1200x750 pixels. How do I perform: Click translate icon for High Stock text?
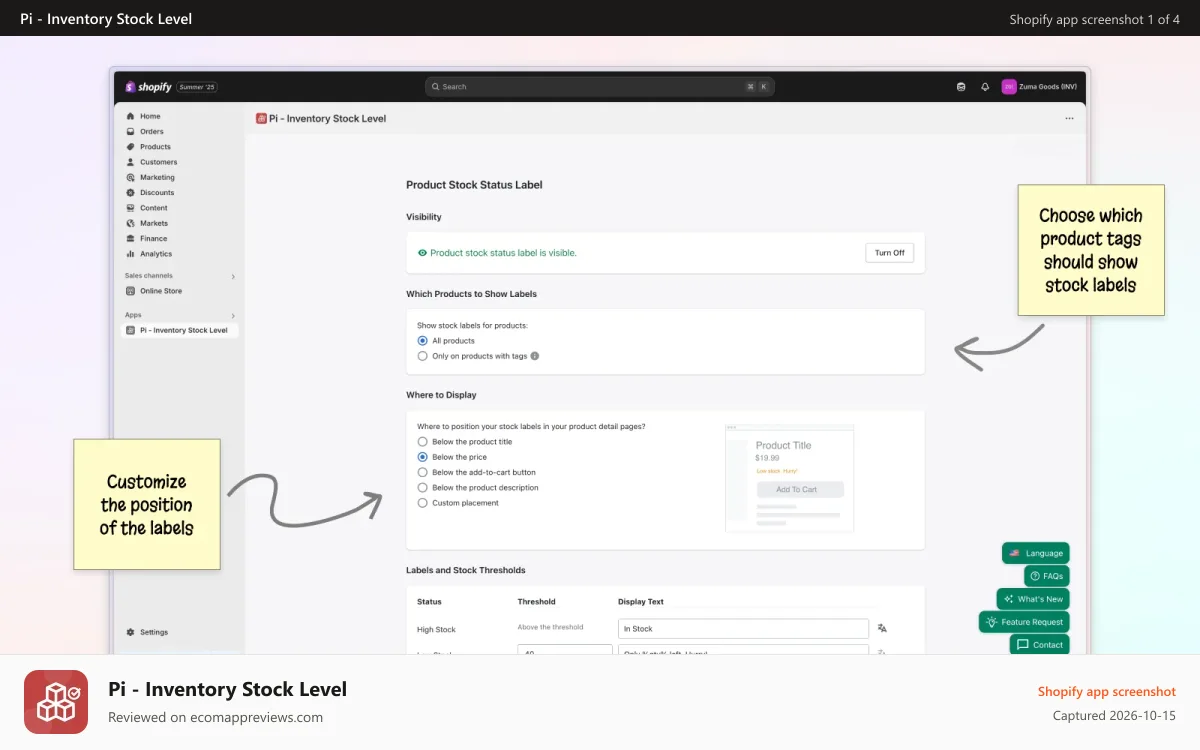tap(882, 628)
